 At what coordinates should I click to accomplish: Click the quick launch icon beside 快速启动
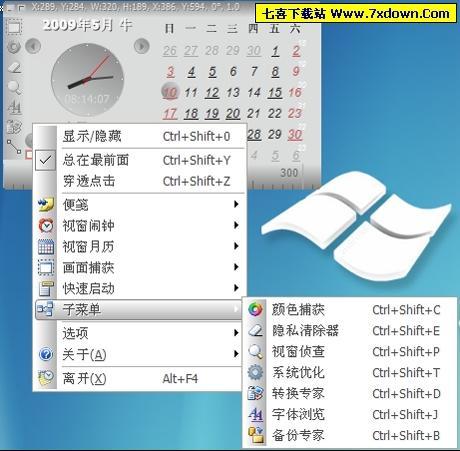46,288
